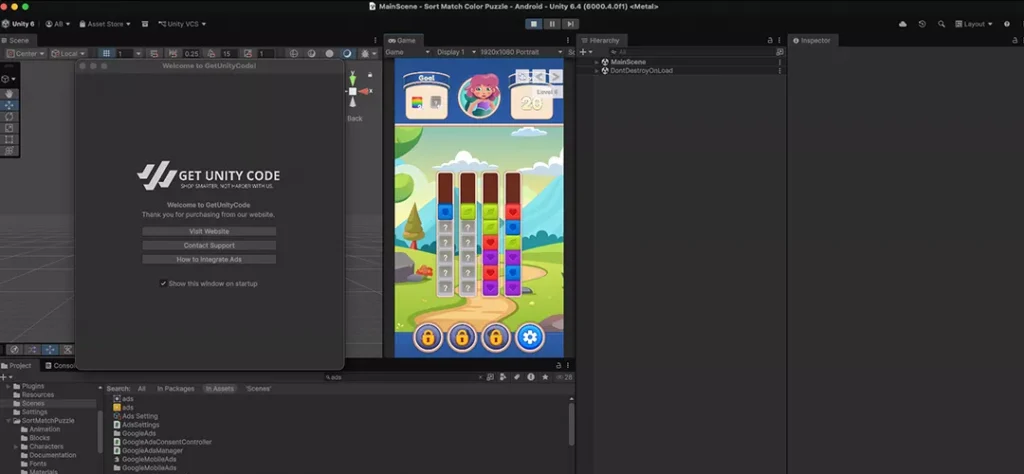Toggle the Scene gizmo lock icon
The height and width of the screenshot is (474, 1024).
click(x=370, y=74)
